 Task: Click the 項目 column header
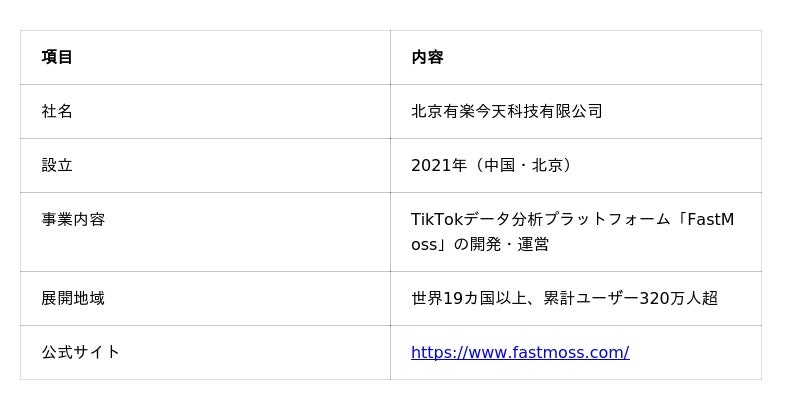(57, 57)
